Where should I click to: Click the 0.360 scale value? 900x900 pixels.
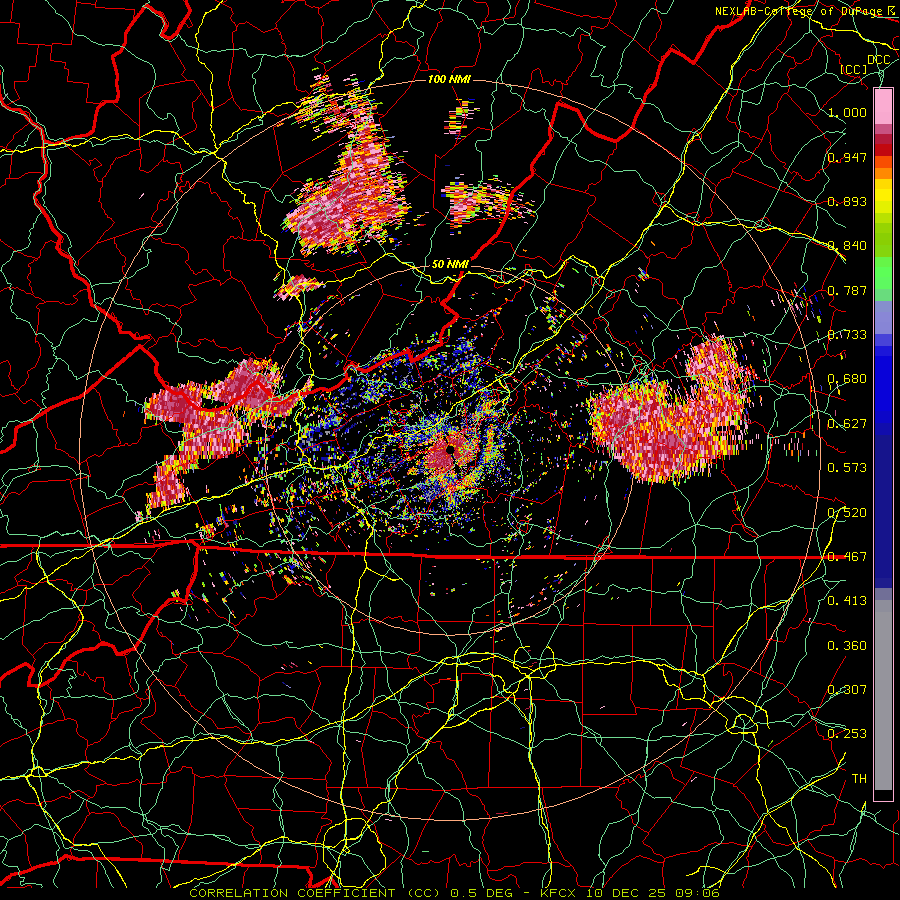pyautogui.click(x=847, y=646)
